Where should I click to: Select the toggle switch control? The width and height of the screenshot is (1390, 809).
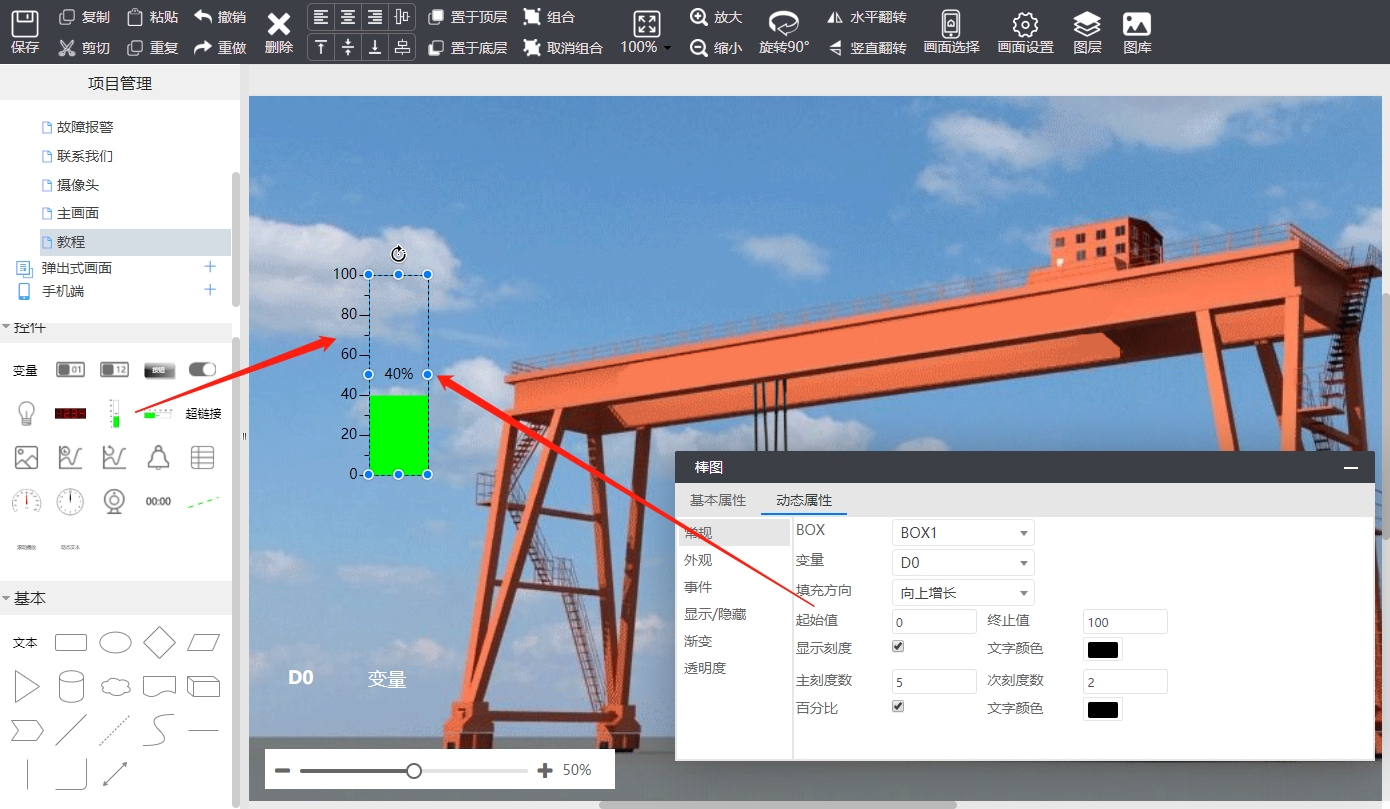202,369
